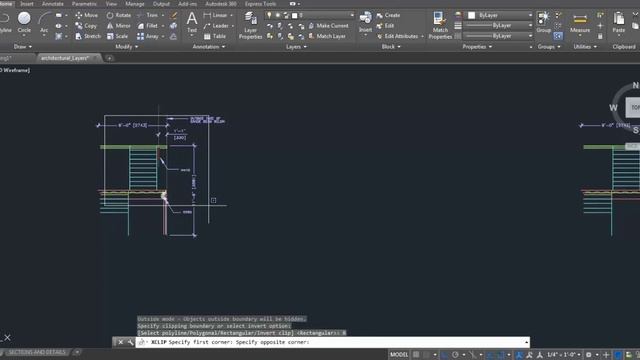This screenshot has height=360, width=640.
Task: Click Edit Attributes button
Action: coord(398,36)
